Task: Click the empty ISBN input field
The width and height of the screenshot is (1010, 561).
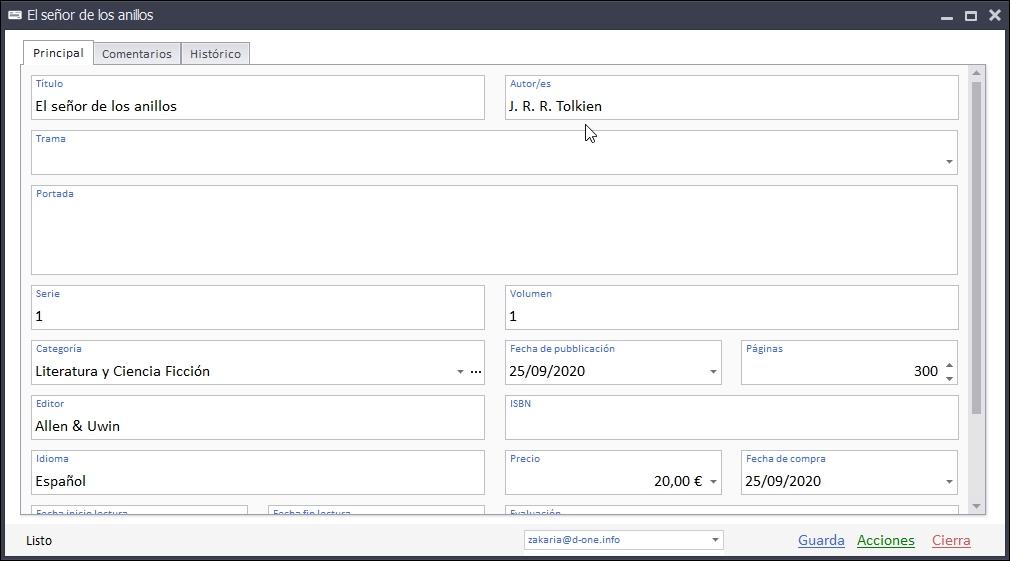Action: pyautogui.click(x=731, y=426)
